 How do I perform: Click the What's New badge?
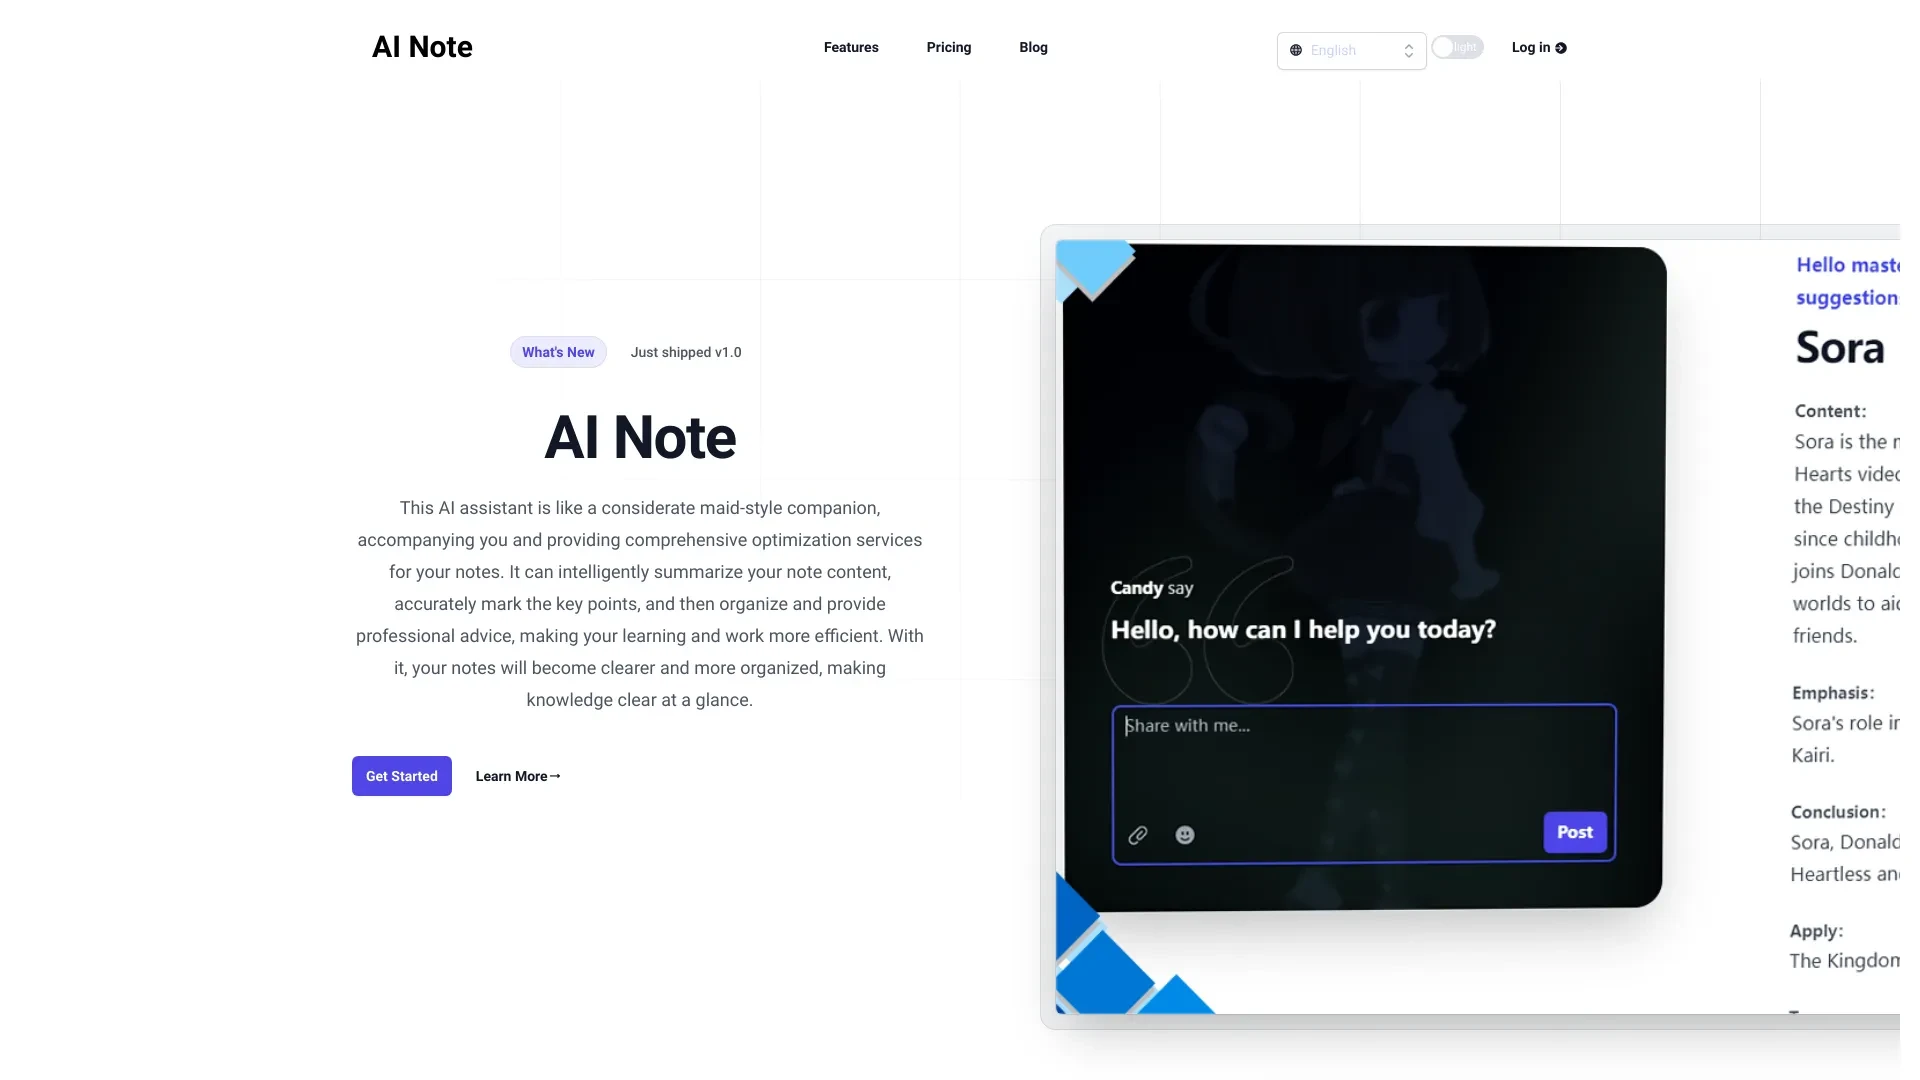coord(558,352)
